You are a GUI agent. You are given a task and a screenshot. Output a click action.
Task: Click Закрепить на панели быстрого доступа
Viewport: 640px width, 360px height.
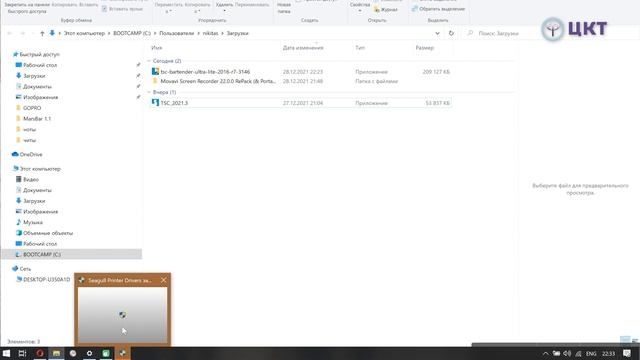pos(27,8)
